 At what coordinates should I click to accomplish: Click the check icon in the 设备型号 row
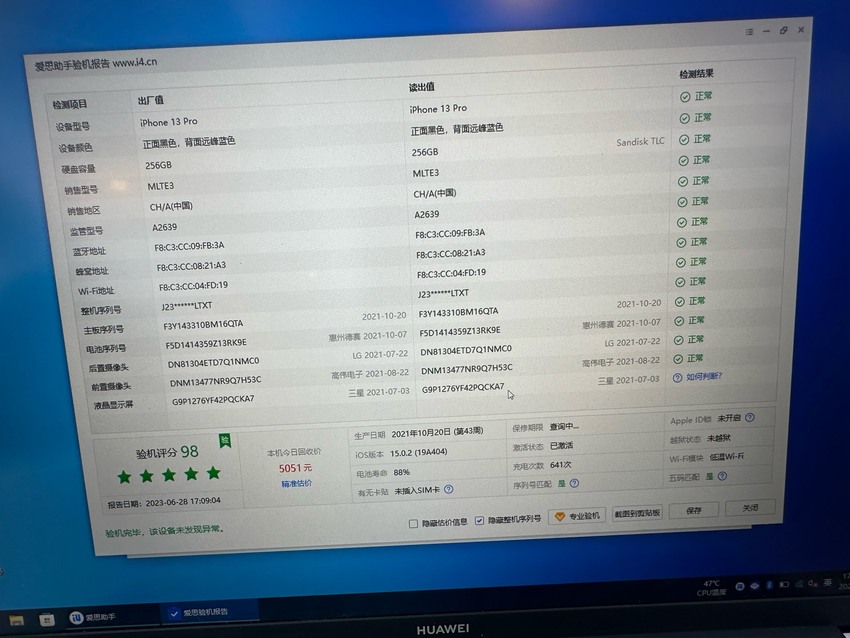point(685,97)
